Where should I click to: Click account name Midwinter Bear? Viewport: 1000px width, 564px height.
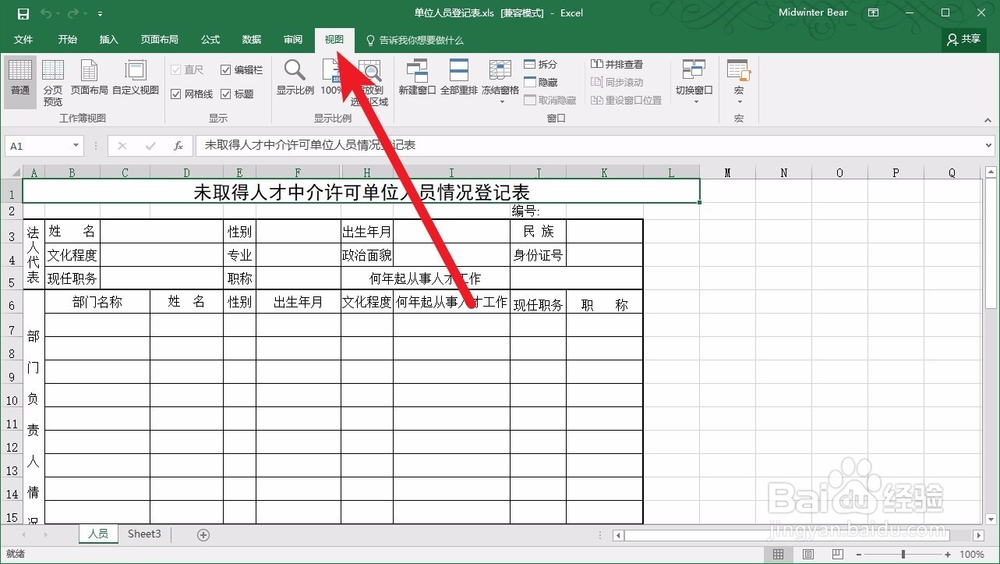(813, 13)
